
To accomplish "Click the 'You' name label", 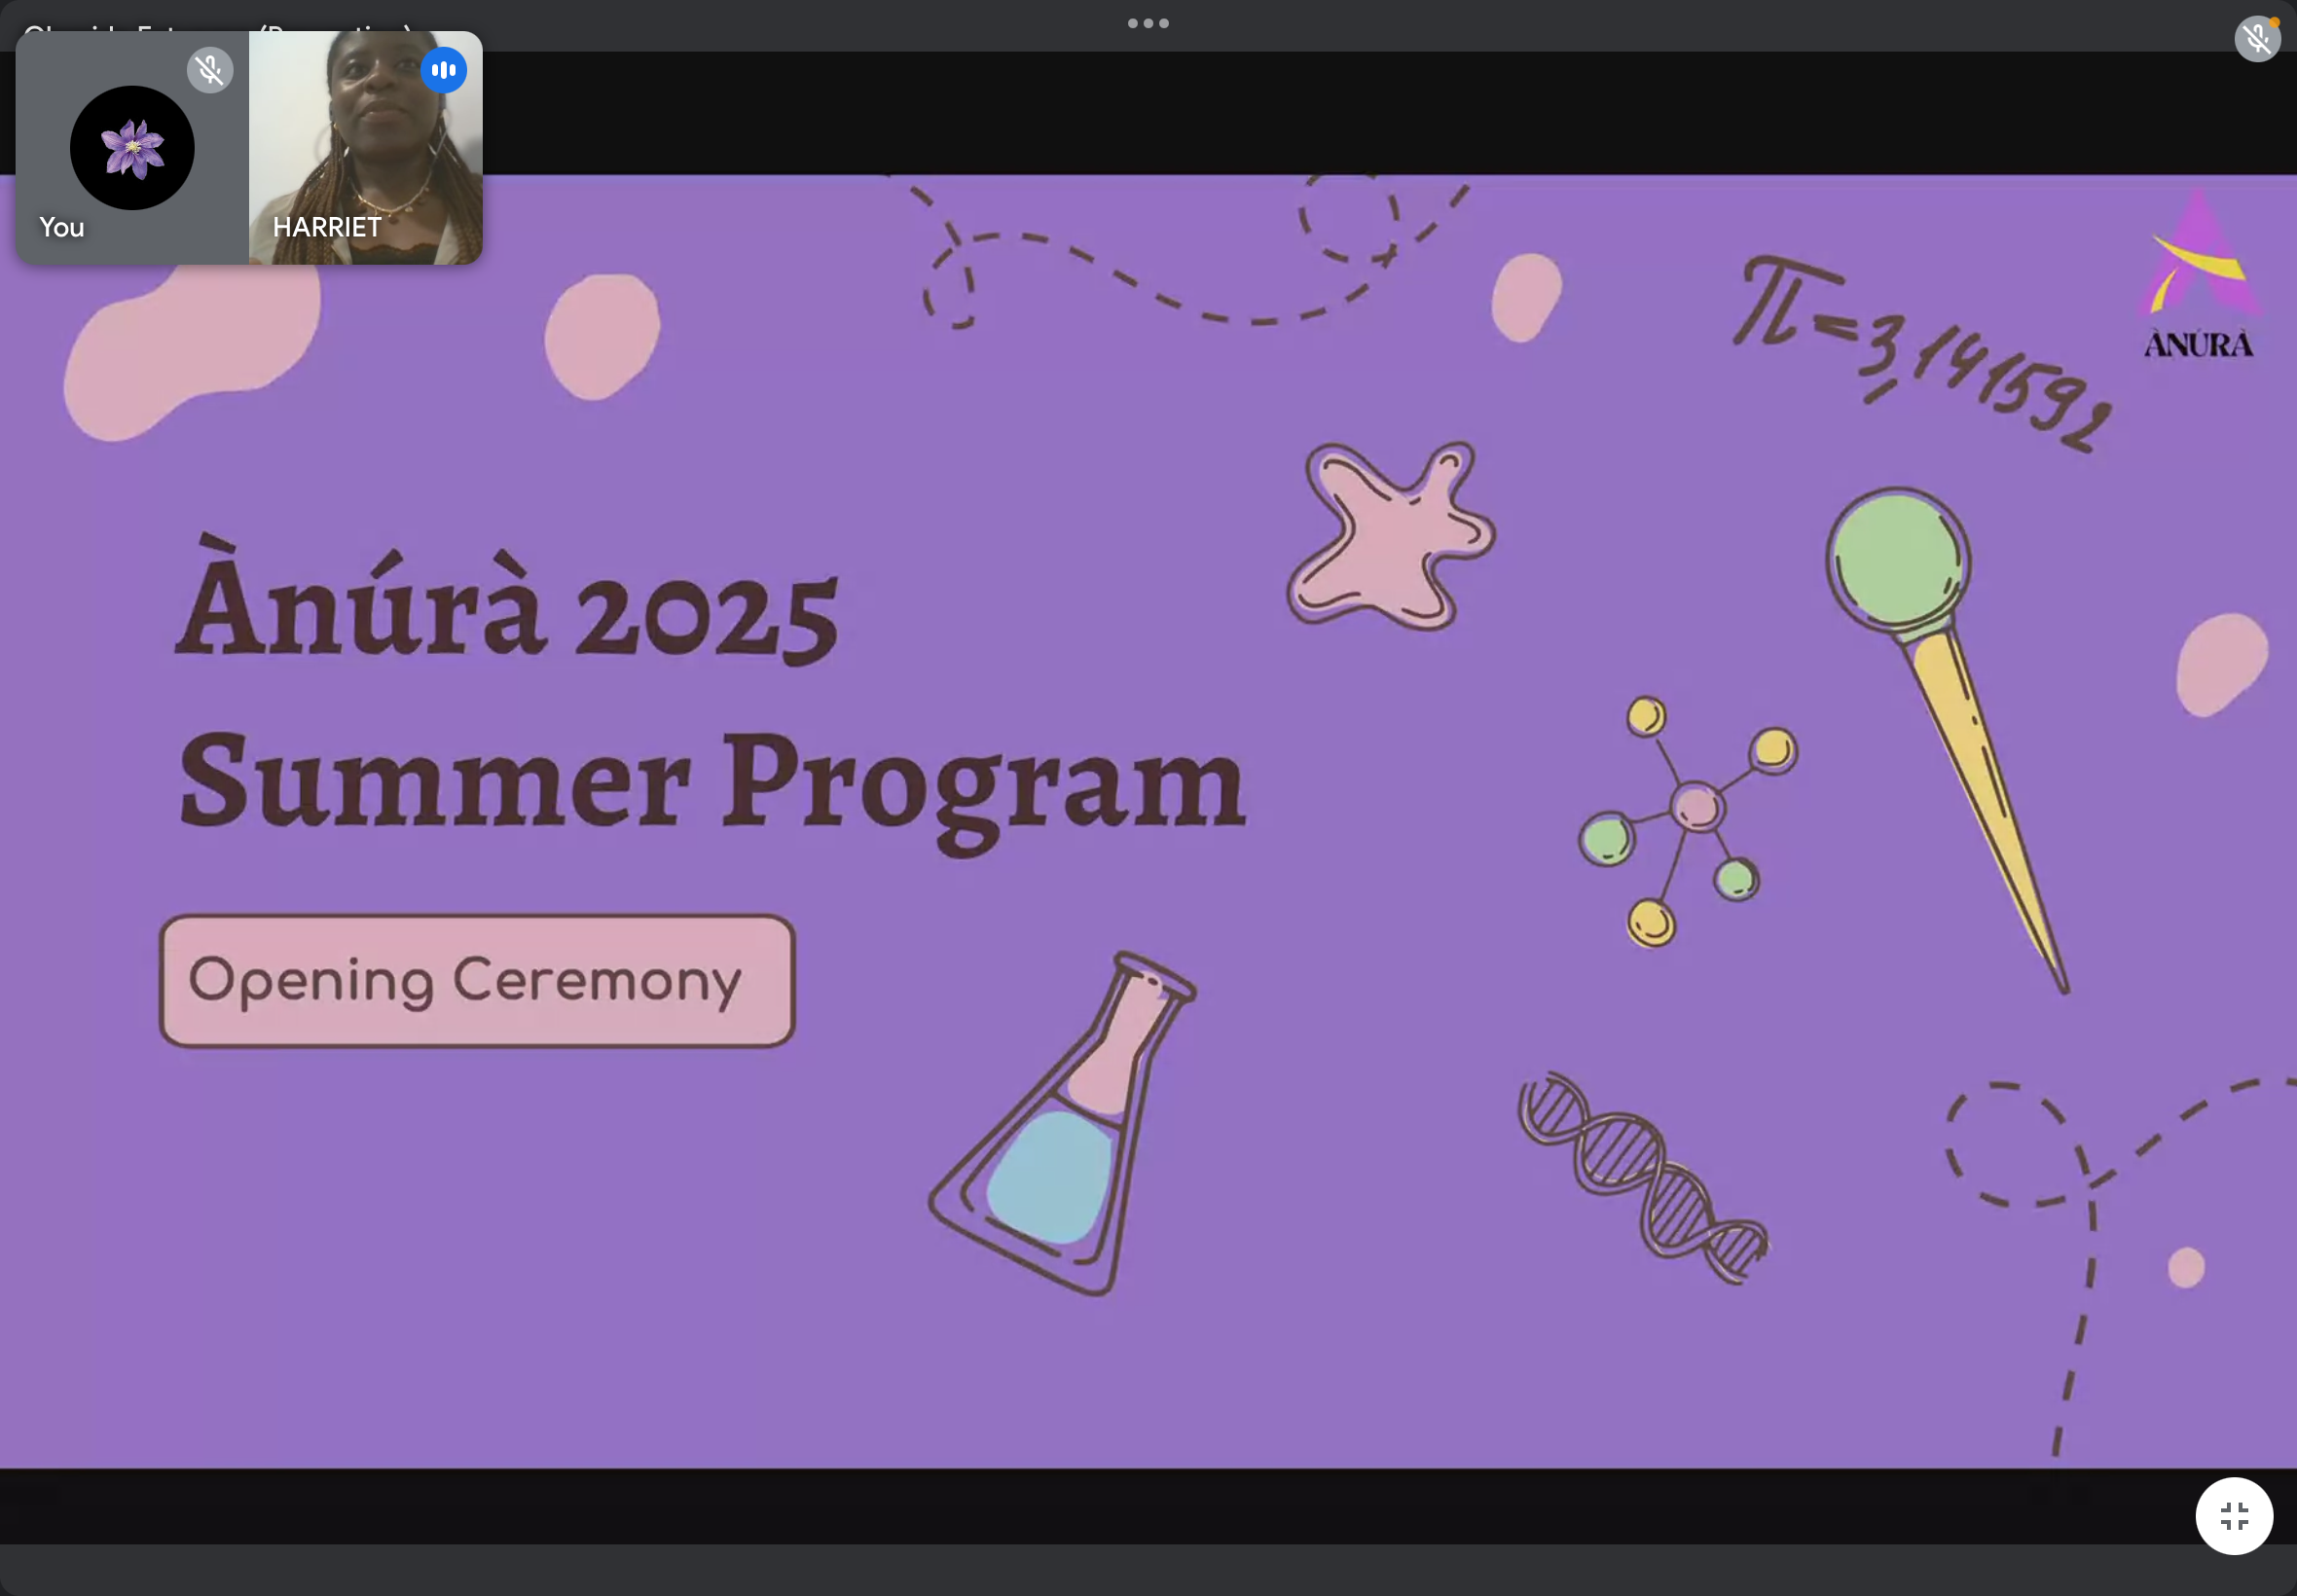I will click(62, 227).
